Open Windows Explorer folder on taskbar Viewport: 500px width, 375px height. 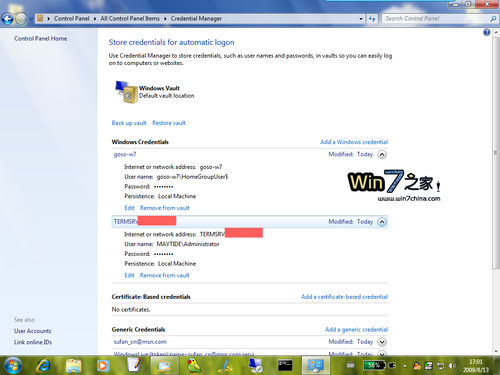[x=73, y=366]
